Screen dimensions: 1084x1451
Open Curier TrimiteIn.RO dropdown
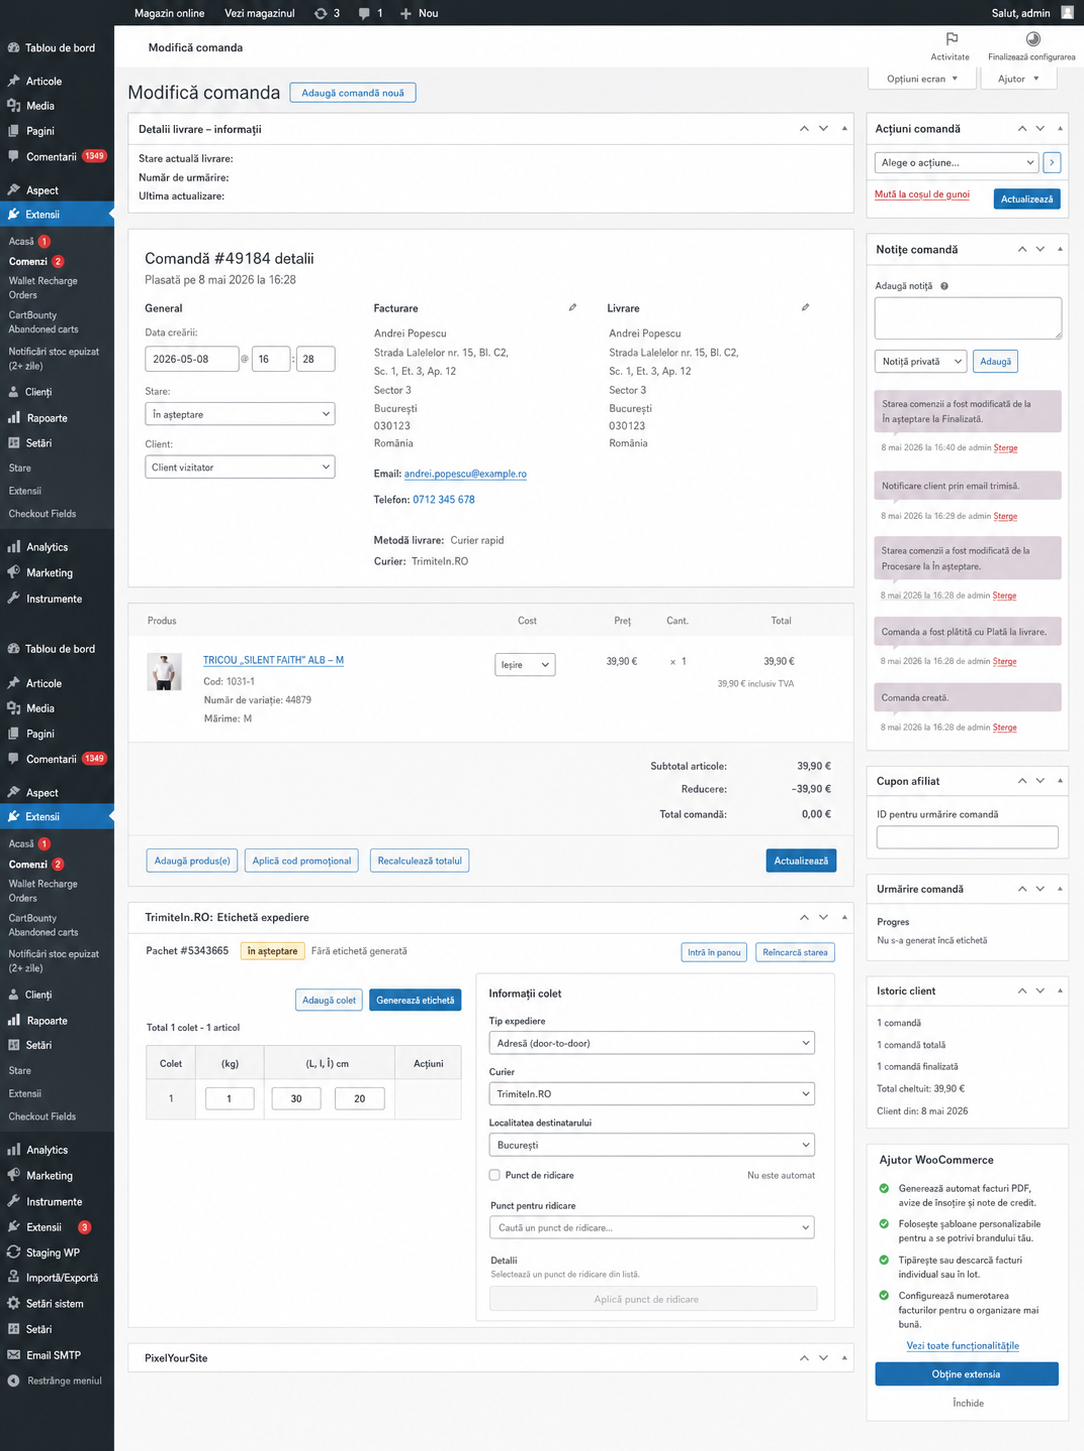coord(652,1094)
